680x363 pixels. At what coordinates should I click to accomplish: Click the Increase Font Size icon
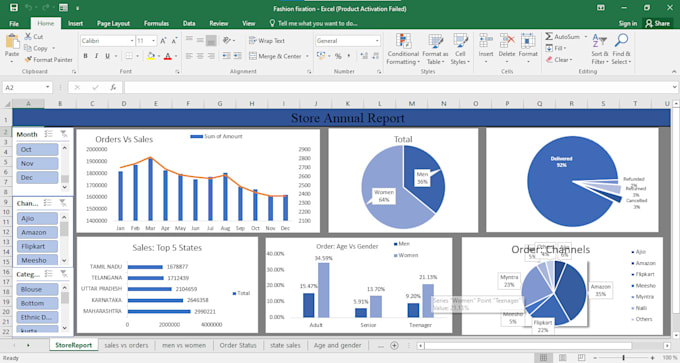point(163,41)
